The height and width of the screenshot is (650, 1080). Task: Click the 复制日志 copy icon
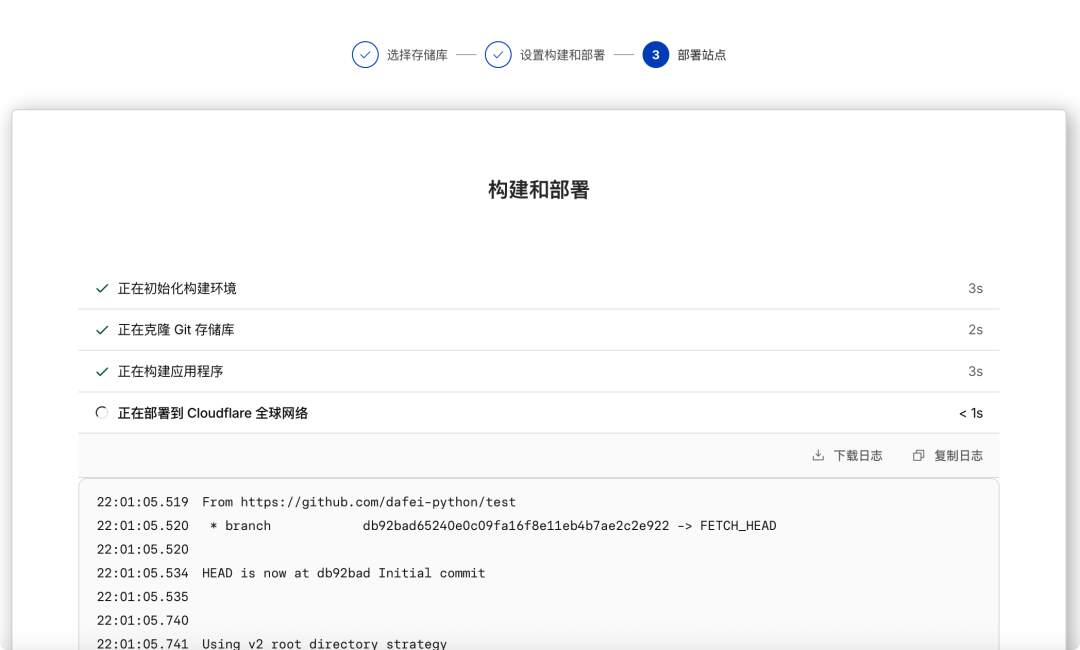pyautogui.click(x=918, y=455)
